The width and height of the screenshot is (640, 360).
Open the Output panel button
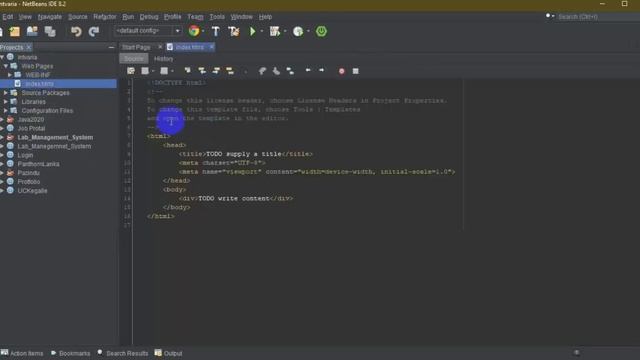coord(169,353)
